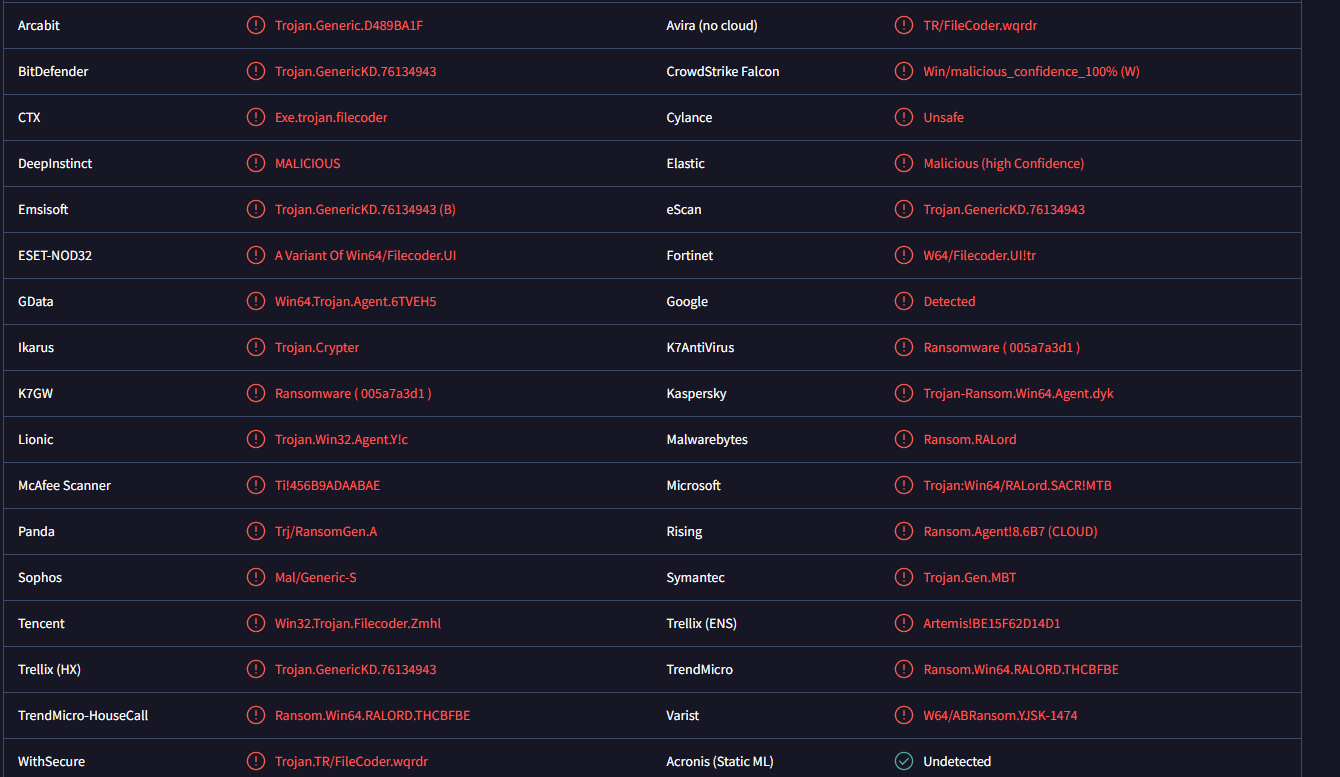Click the Ransom.Agent!8.6B7 (CLOUD) result

pyautogui.click(x=1011, y=531)
